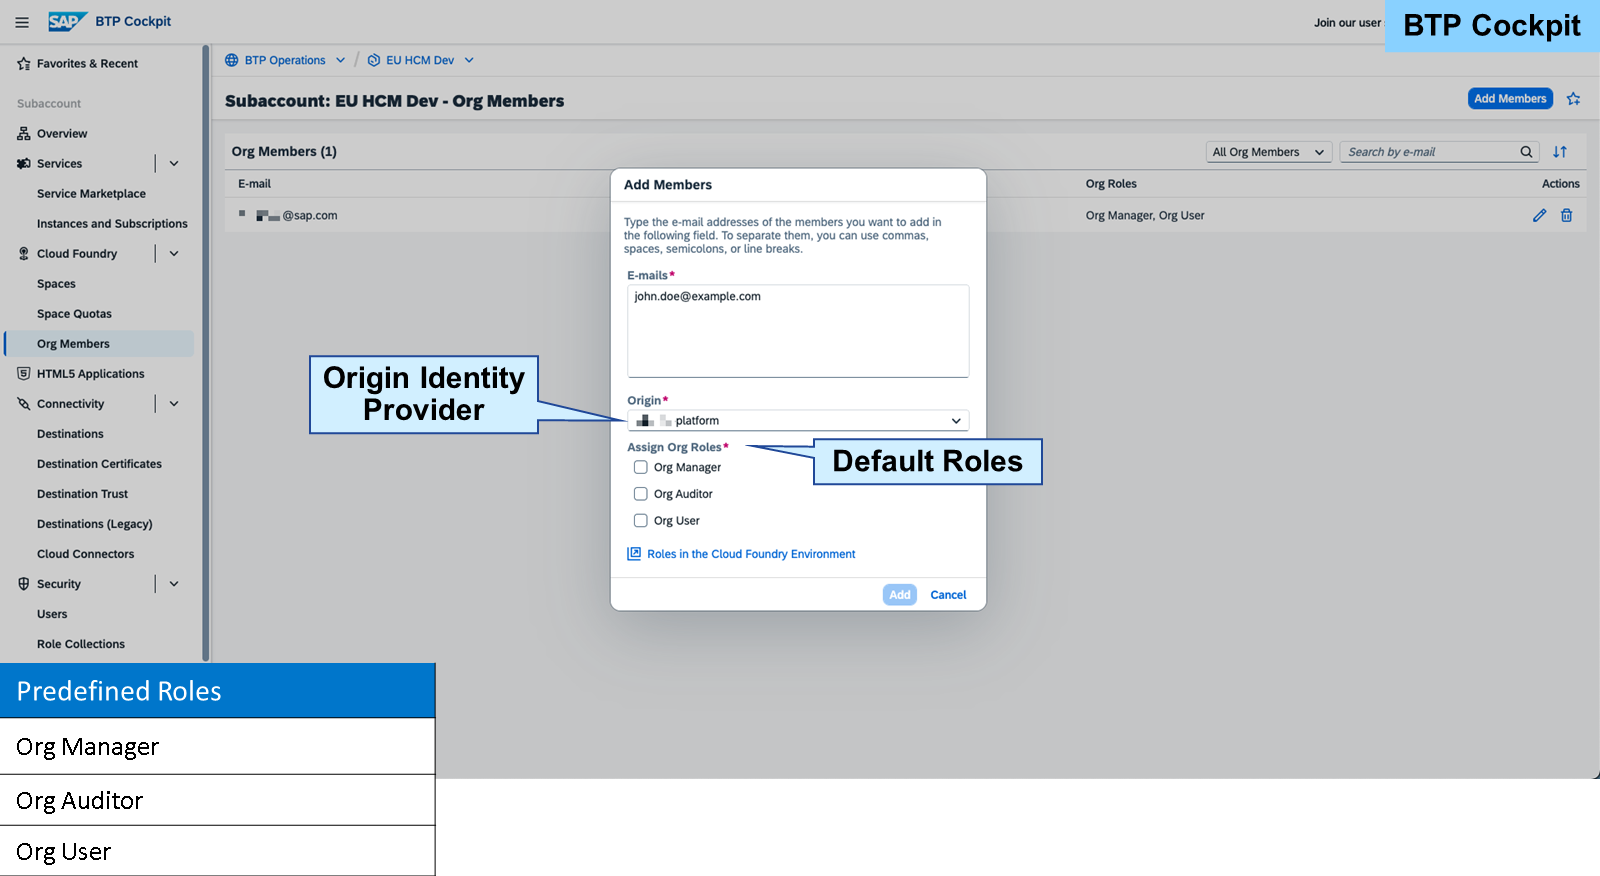Collapse the Cloud Foundry section chevron
1600x876 pixels.
[x=174, y=253]
